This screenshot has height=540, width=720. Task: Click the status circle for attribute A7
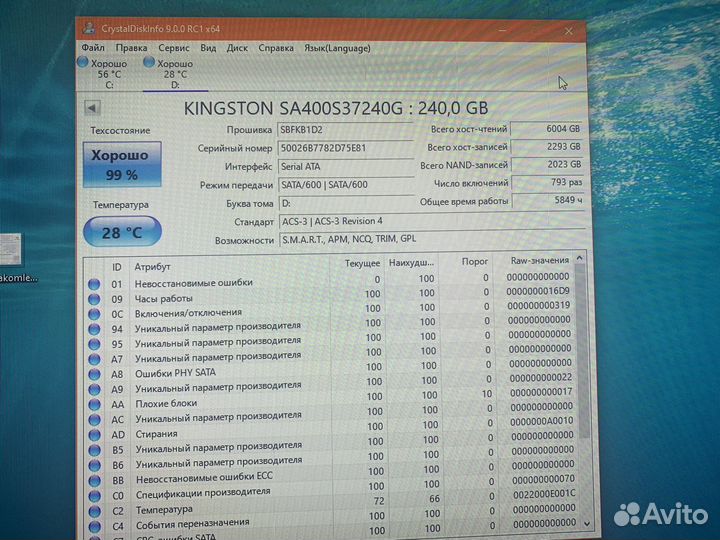pyautogui.click(x=94, y=359)
